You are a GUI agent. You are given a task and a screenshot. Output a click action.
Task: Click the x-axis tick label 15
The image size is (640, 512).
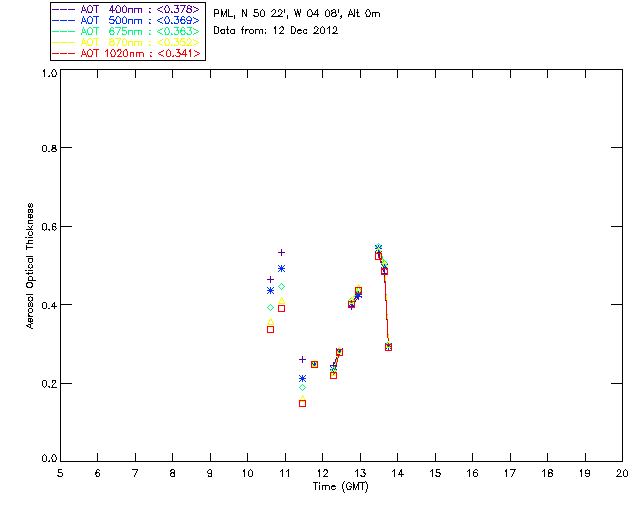[435, 473]
